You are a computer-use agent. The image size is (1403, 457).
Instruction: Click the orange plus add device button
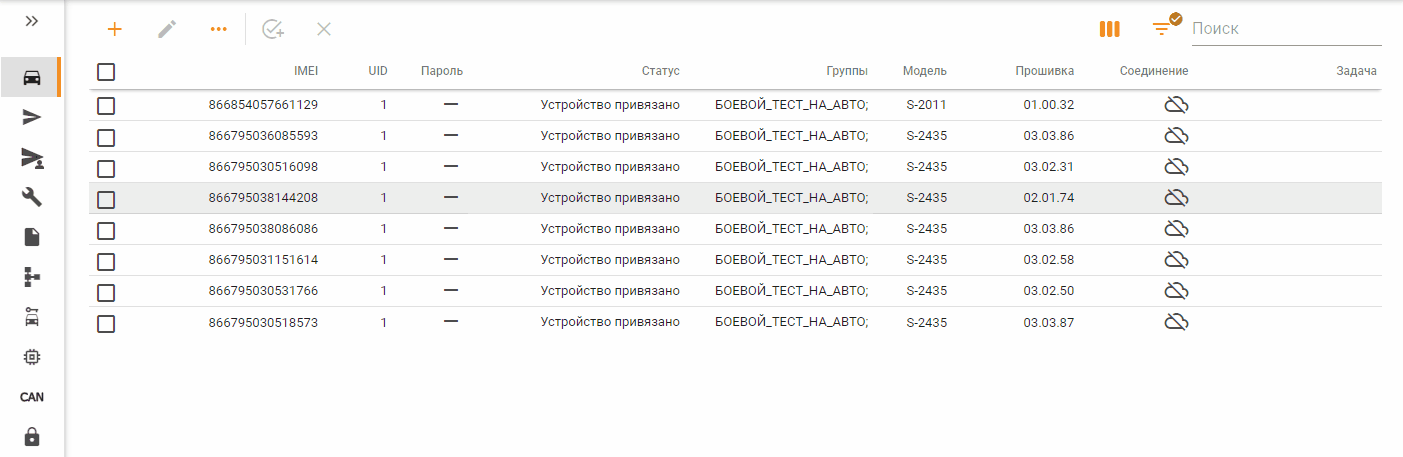click(x=114, y=29)
